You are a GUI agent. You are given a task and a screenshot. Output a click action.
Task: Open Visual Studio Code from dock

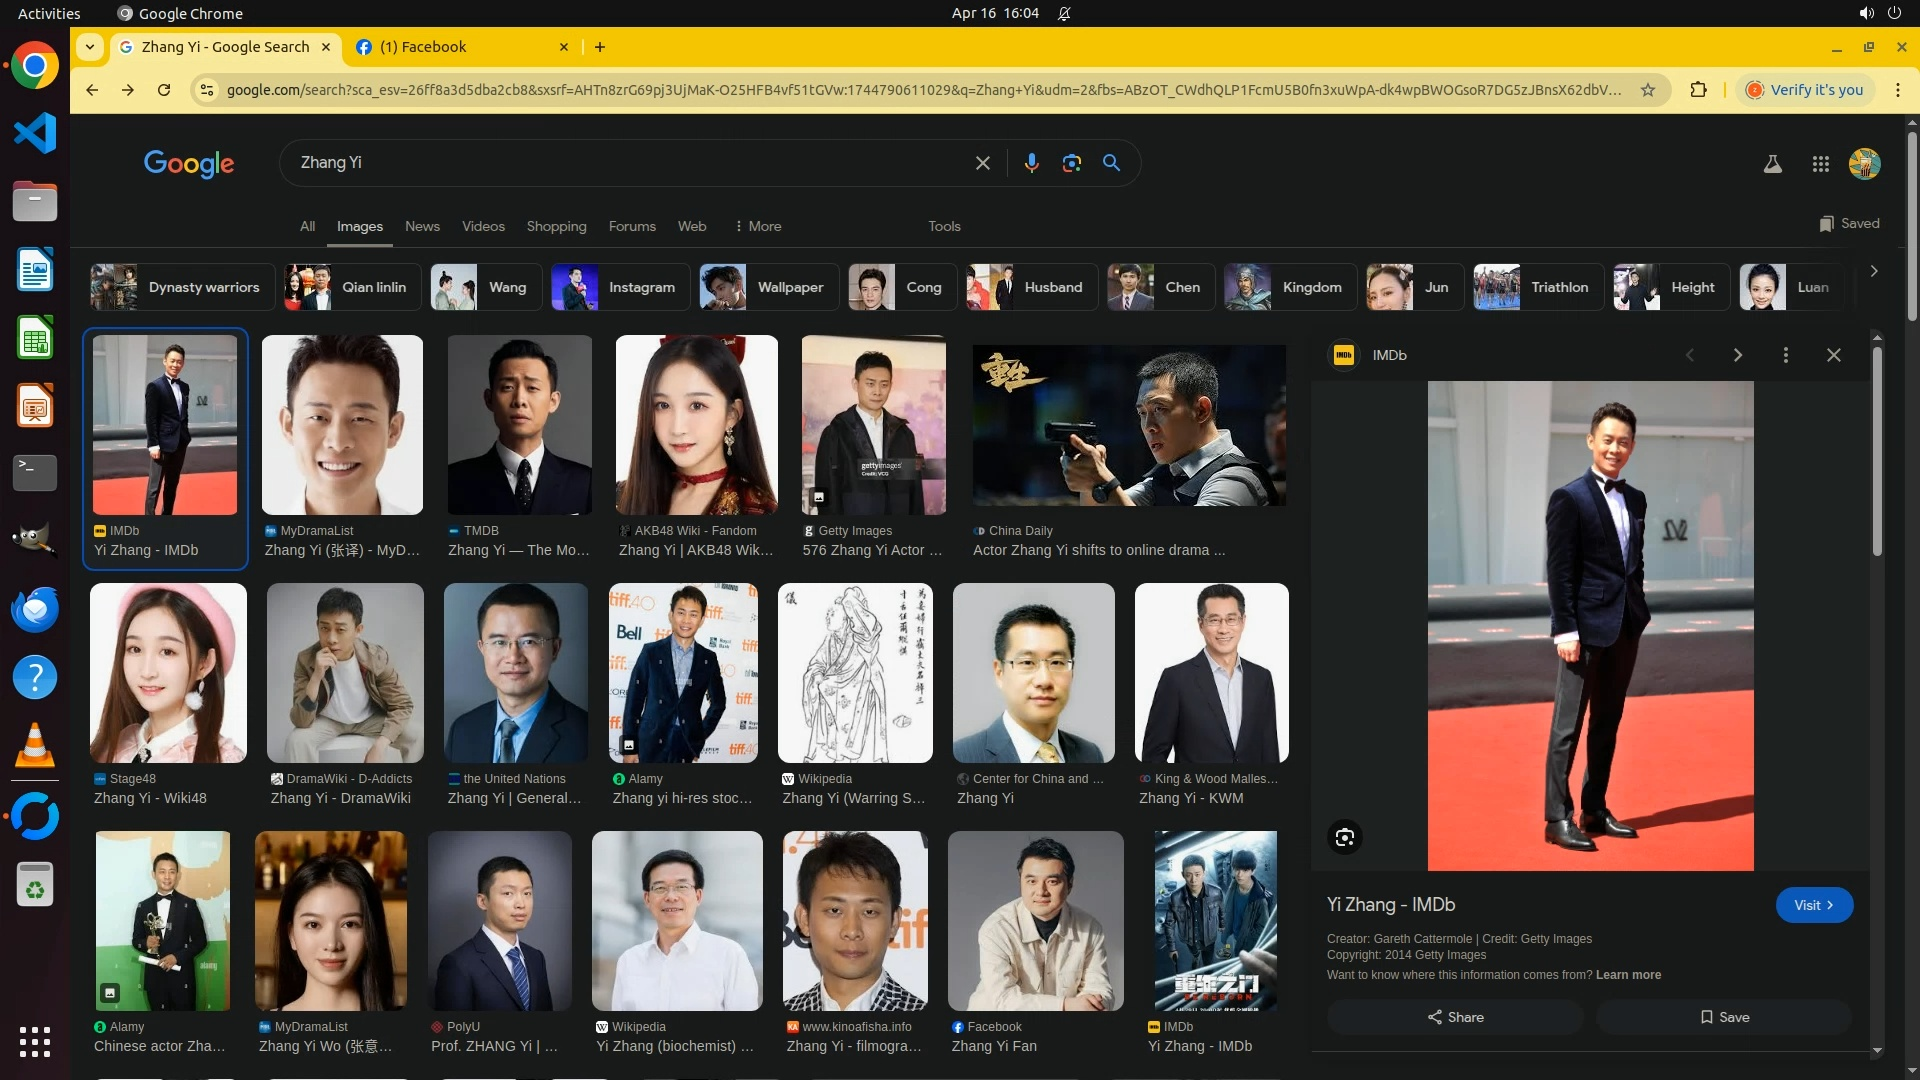pos(35,133)
